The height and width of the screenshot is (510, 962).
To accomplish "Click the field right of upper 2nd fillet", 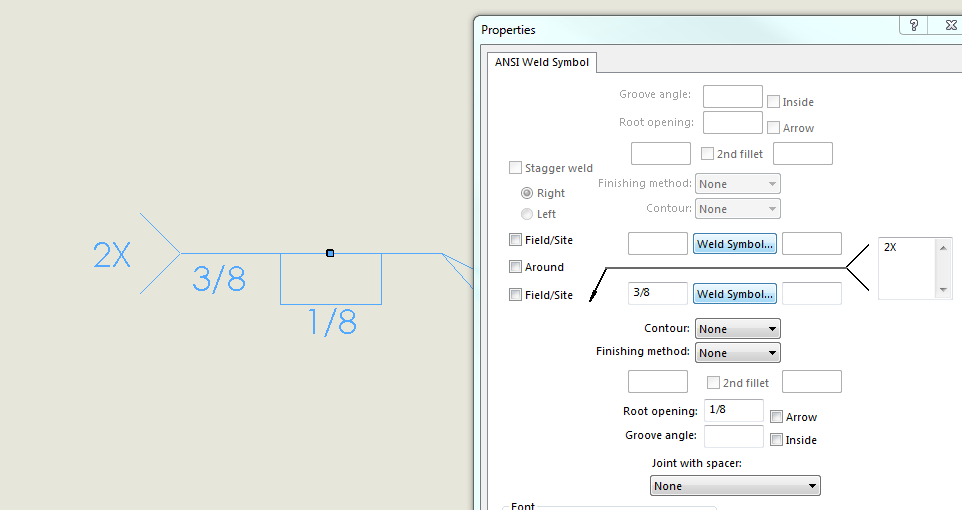I will [x=802, y=153].
